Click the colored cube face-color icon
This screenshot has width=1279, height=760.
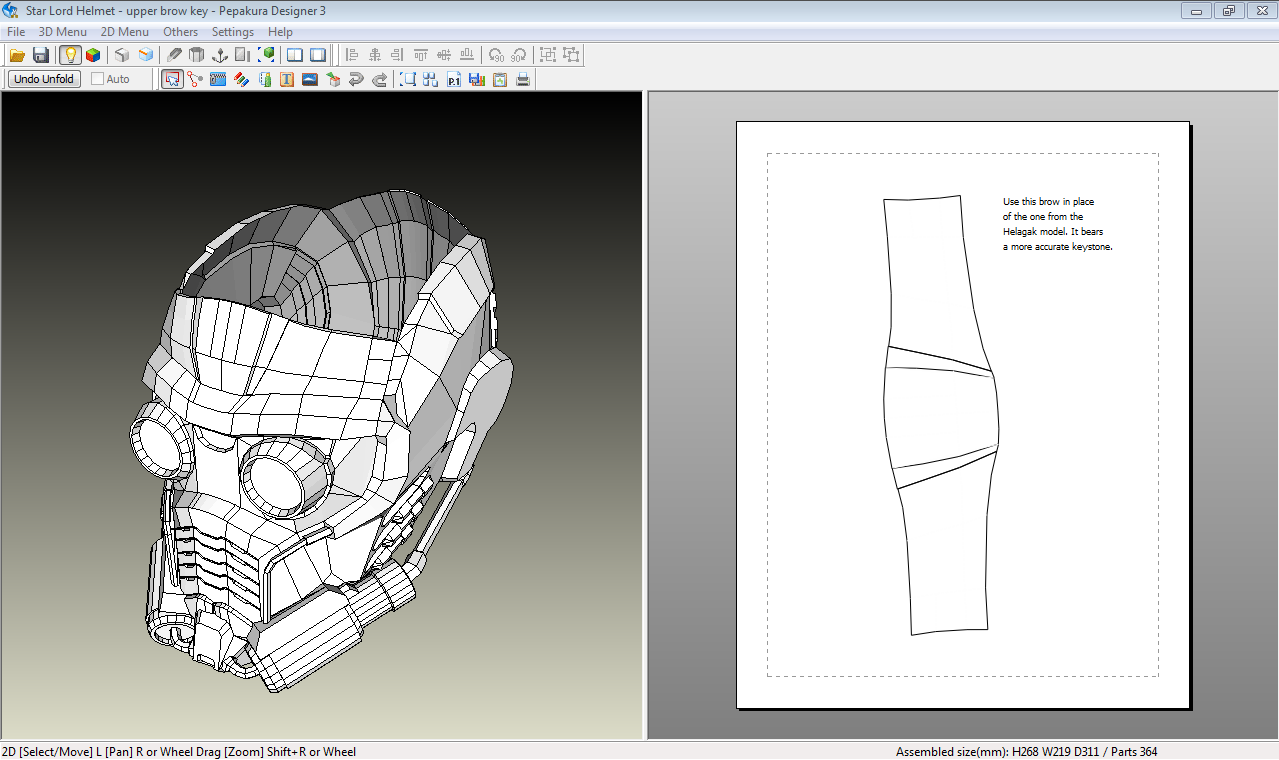tap(93, 55)
